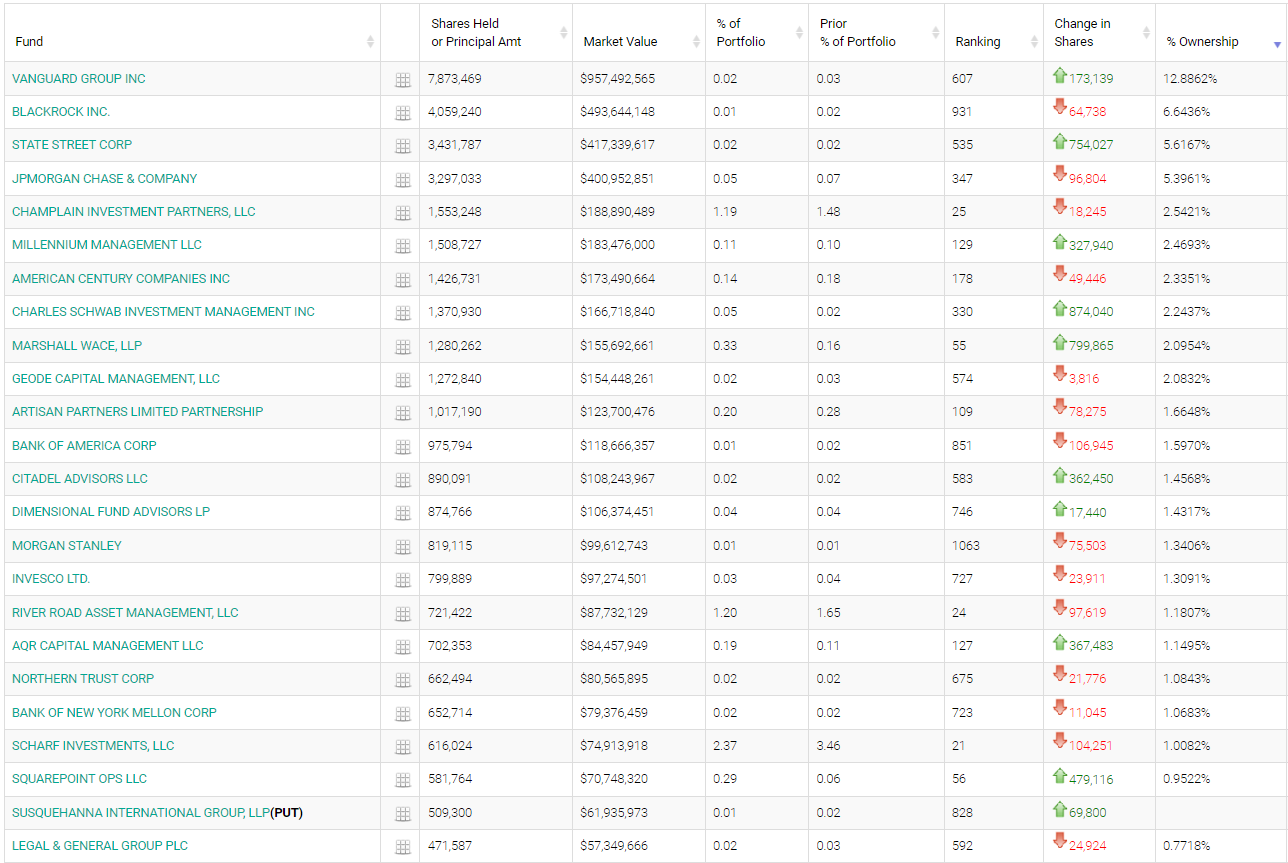Open CITADEL ADVISORS LLC link
This screenshot has height=863, width=1288.
coord(80,479)
